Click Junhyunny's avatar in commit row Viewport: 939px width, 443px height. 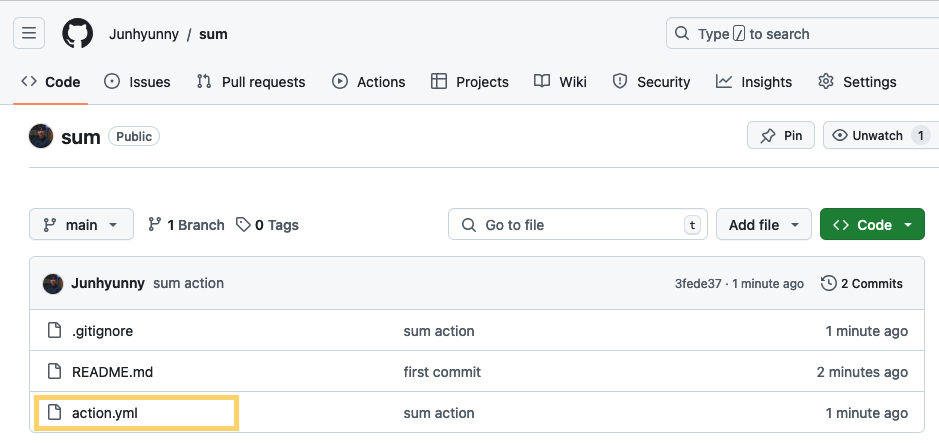[53, 283]
